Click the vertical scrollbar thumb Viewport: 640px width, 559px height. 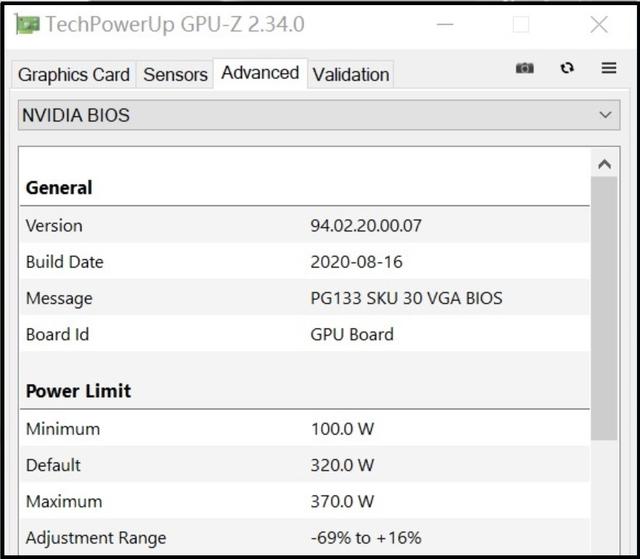pos(604,308)
